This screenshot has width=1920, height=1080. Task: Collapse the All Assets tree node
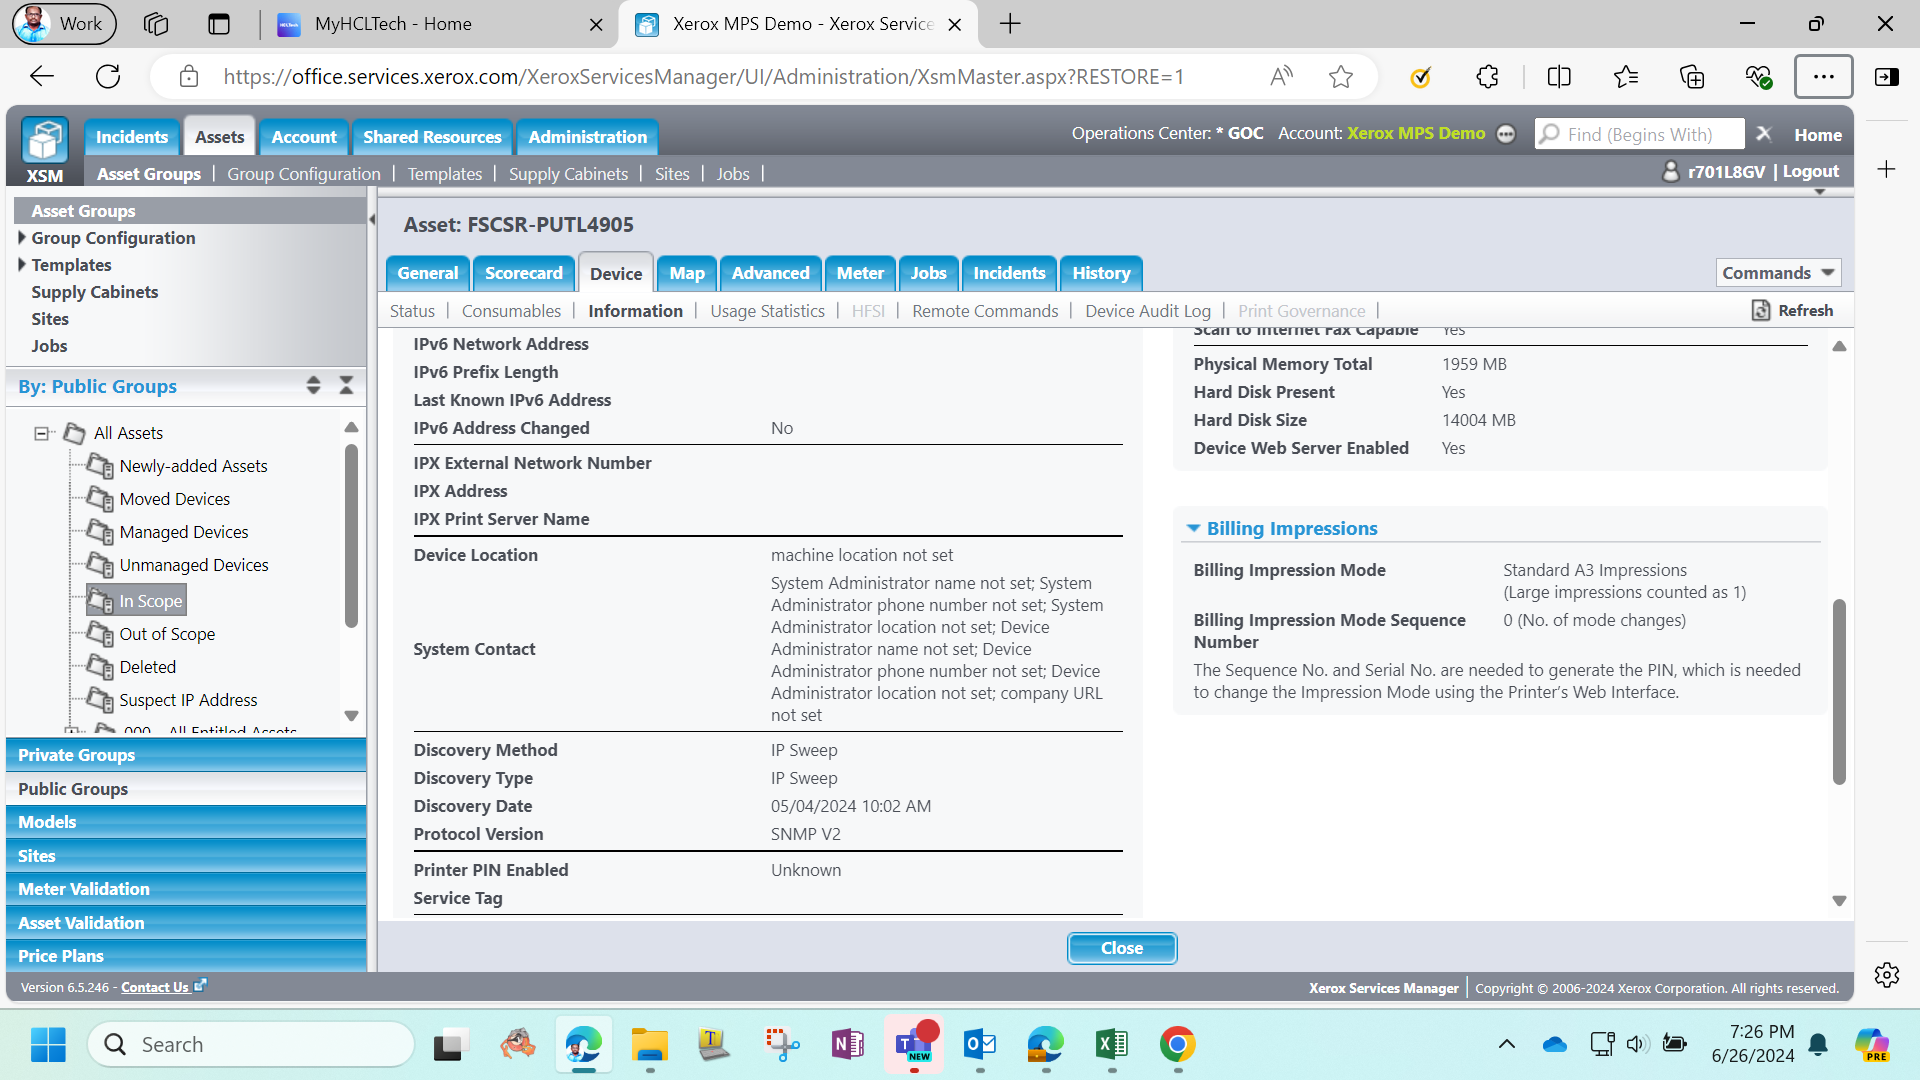tap(41, 433)
